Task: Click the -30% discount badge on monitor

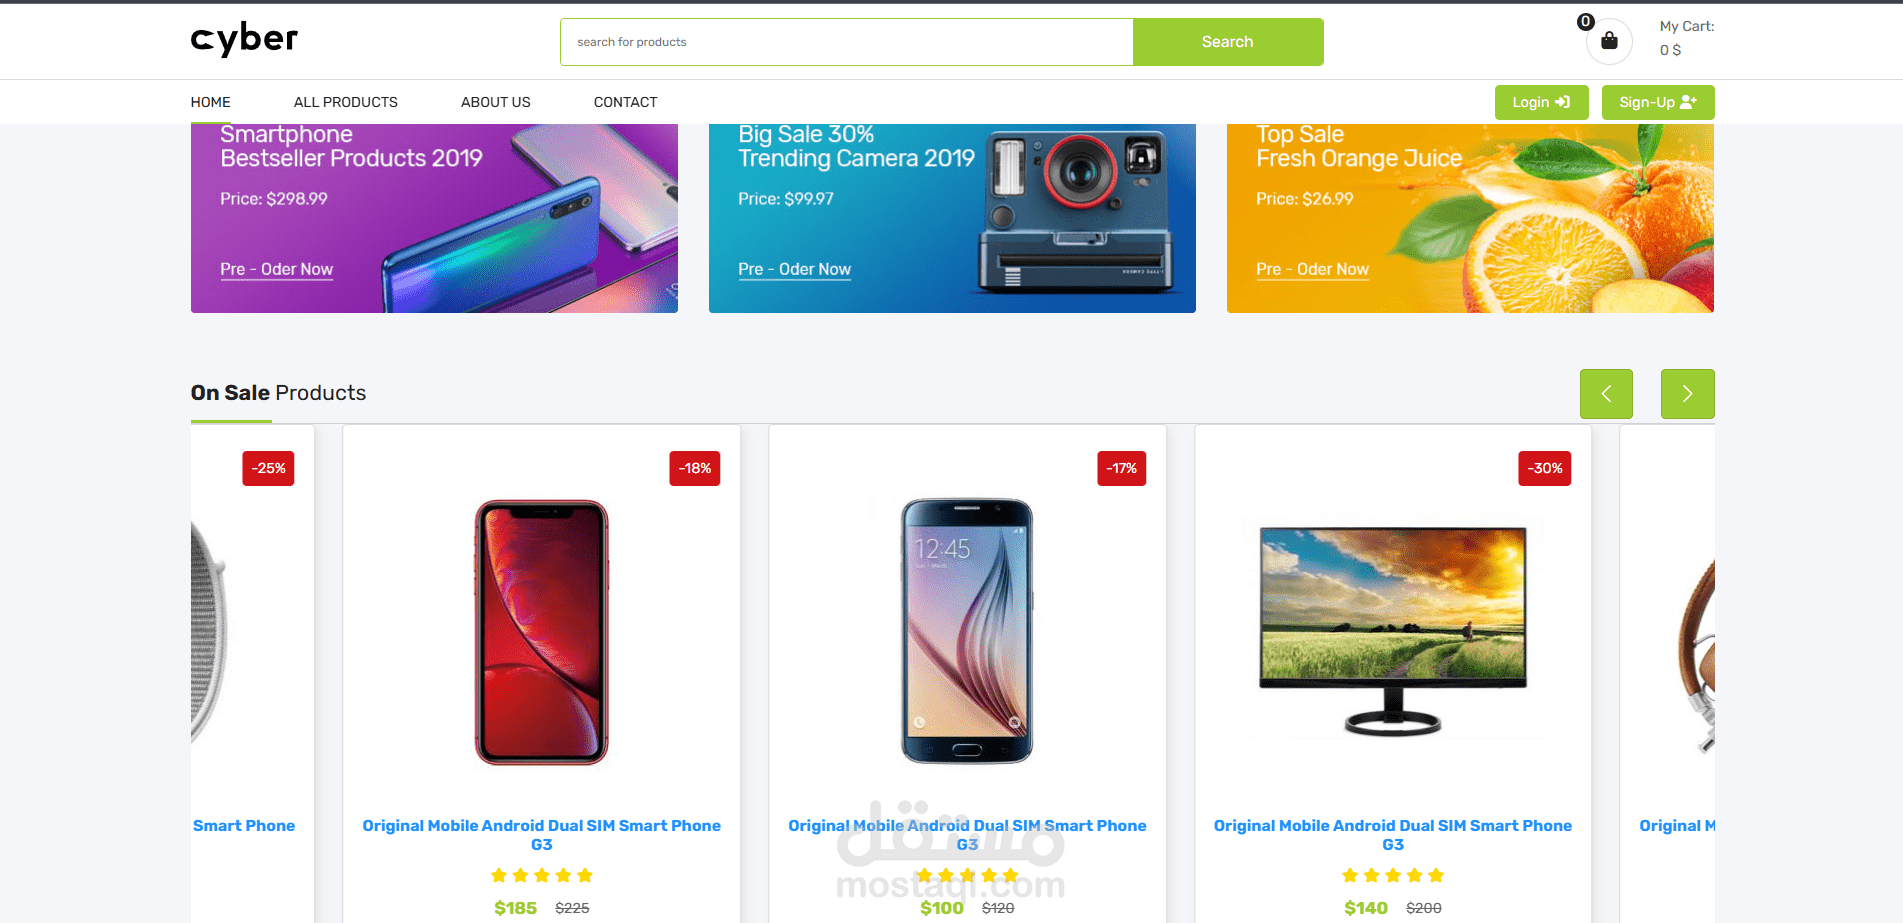Action: tap(1545, 468)
